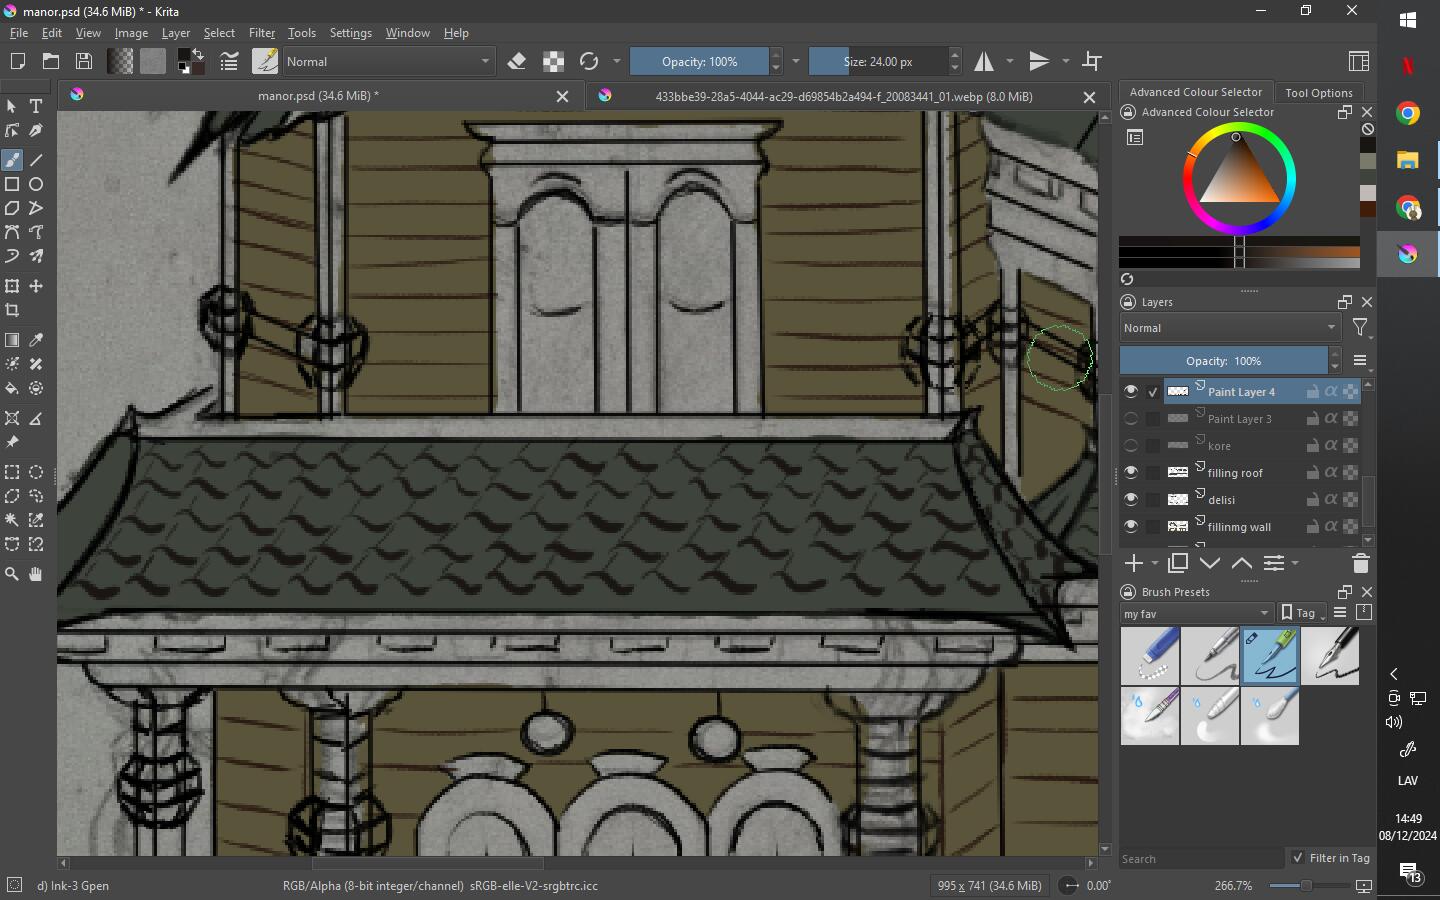This screenshot has height=900, width=1440.
Task: Open the brush Tag button menu
Action: (x=1303, y=613)
